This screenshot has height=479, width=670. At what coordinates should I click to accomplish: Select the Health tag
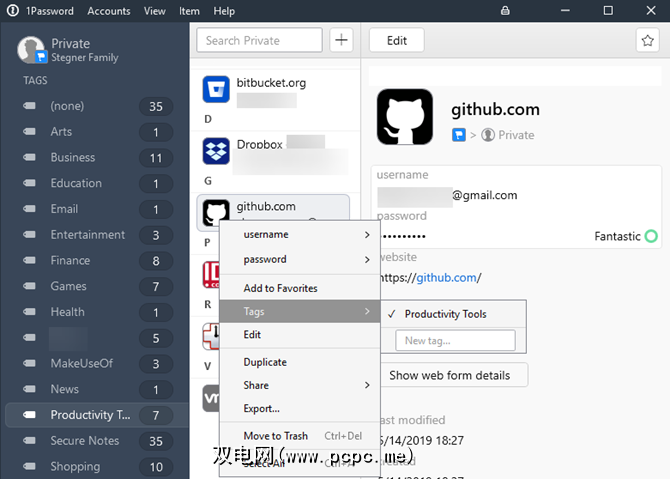coord(98,312)
